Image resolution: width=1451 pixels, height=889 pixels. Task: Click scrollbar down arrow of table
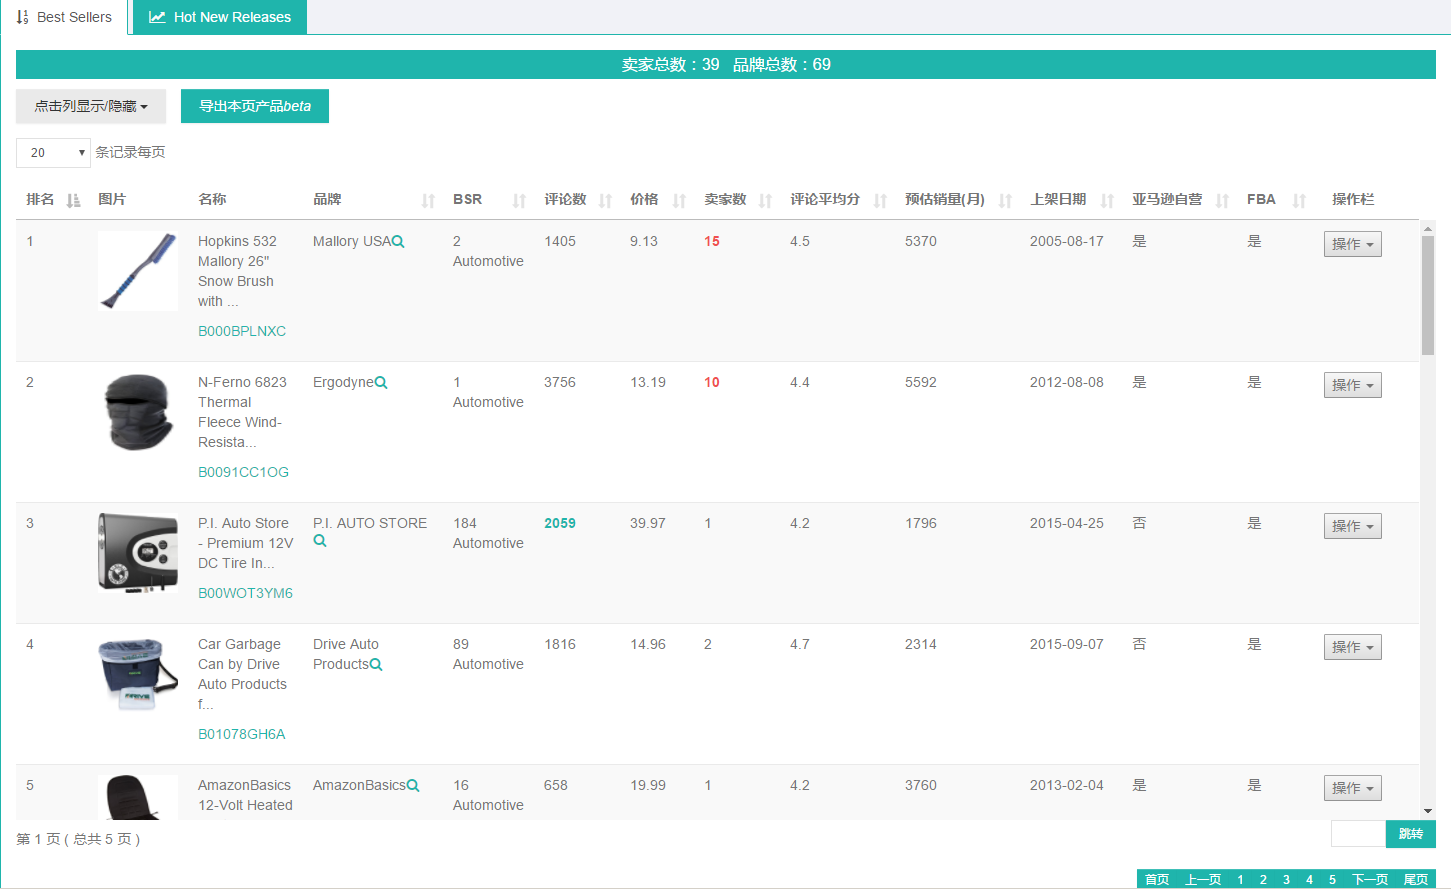point(1428,811)
